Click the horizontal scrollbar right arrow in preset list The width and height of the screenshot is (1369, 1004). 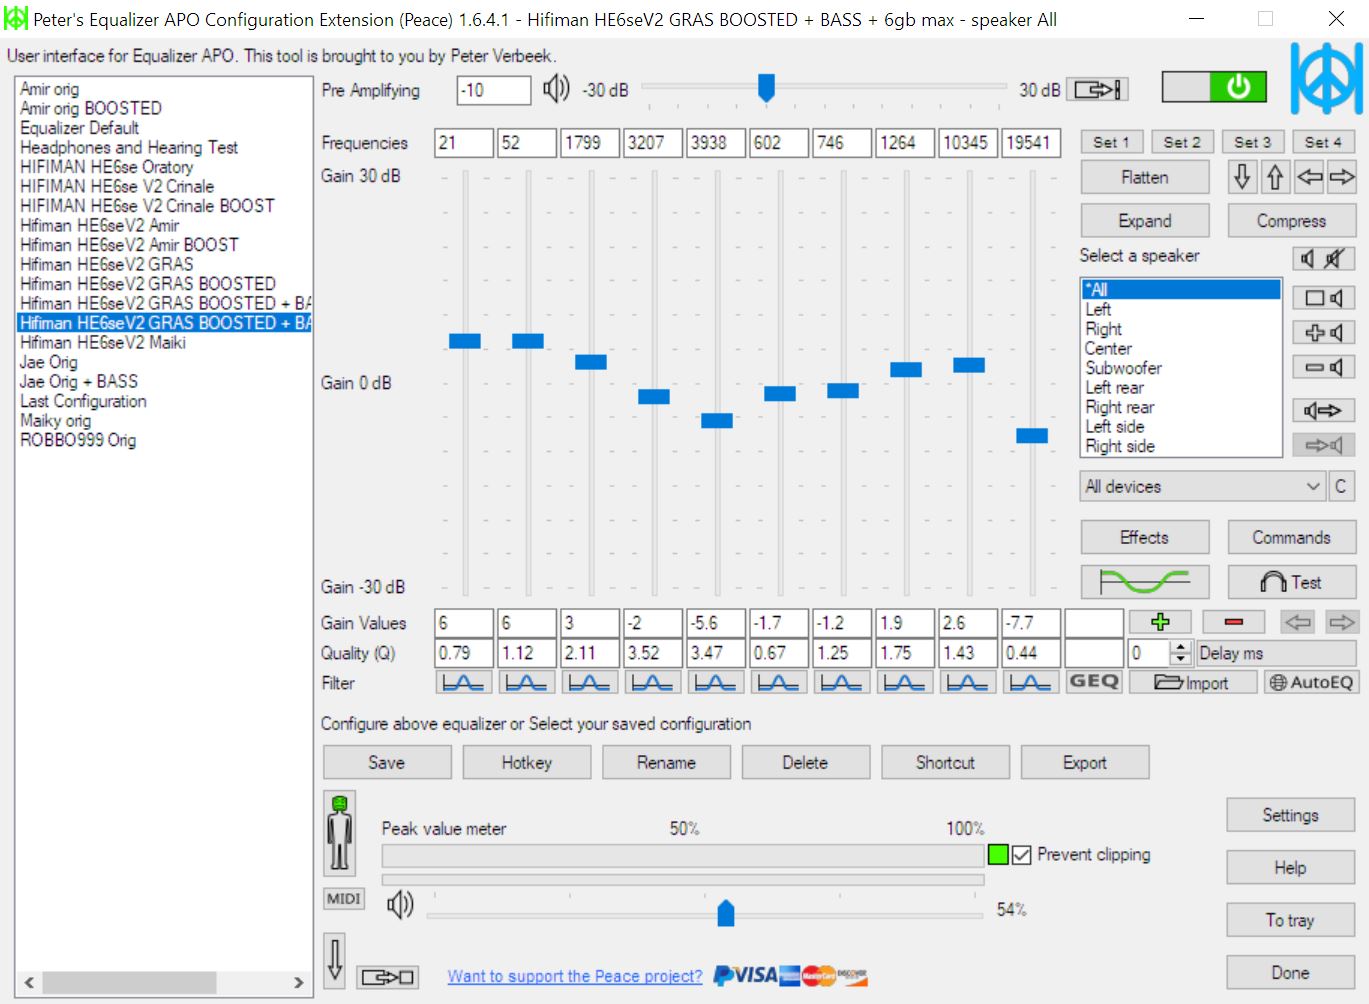298,982
